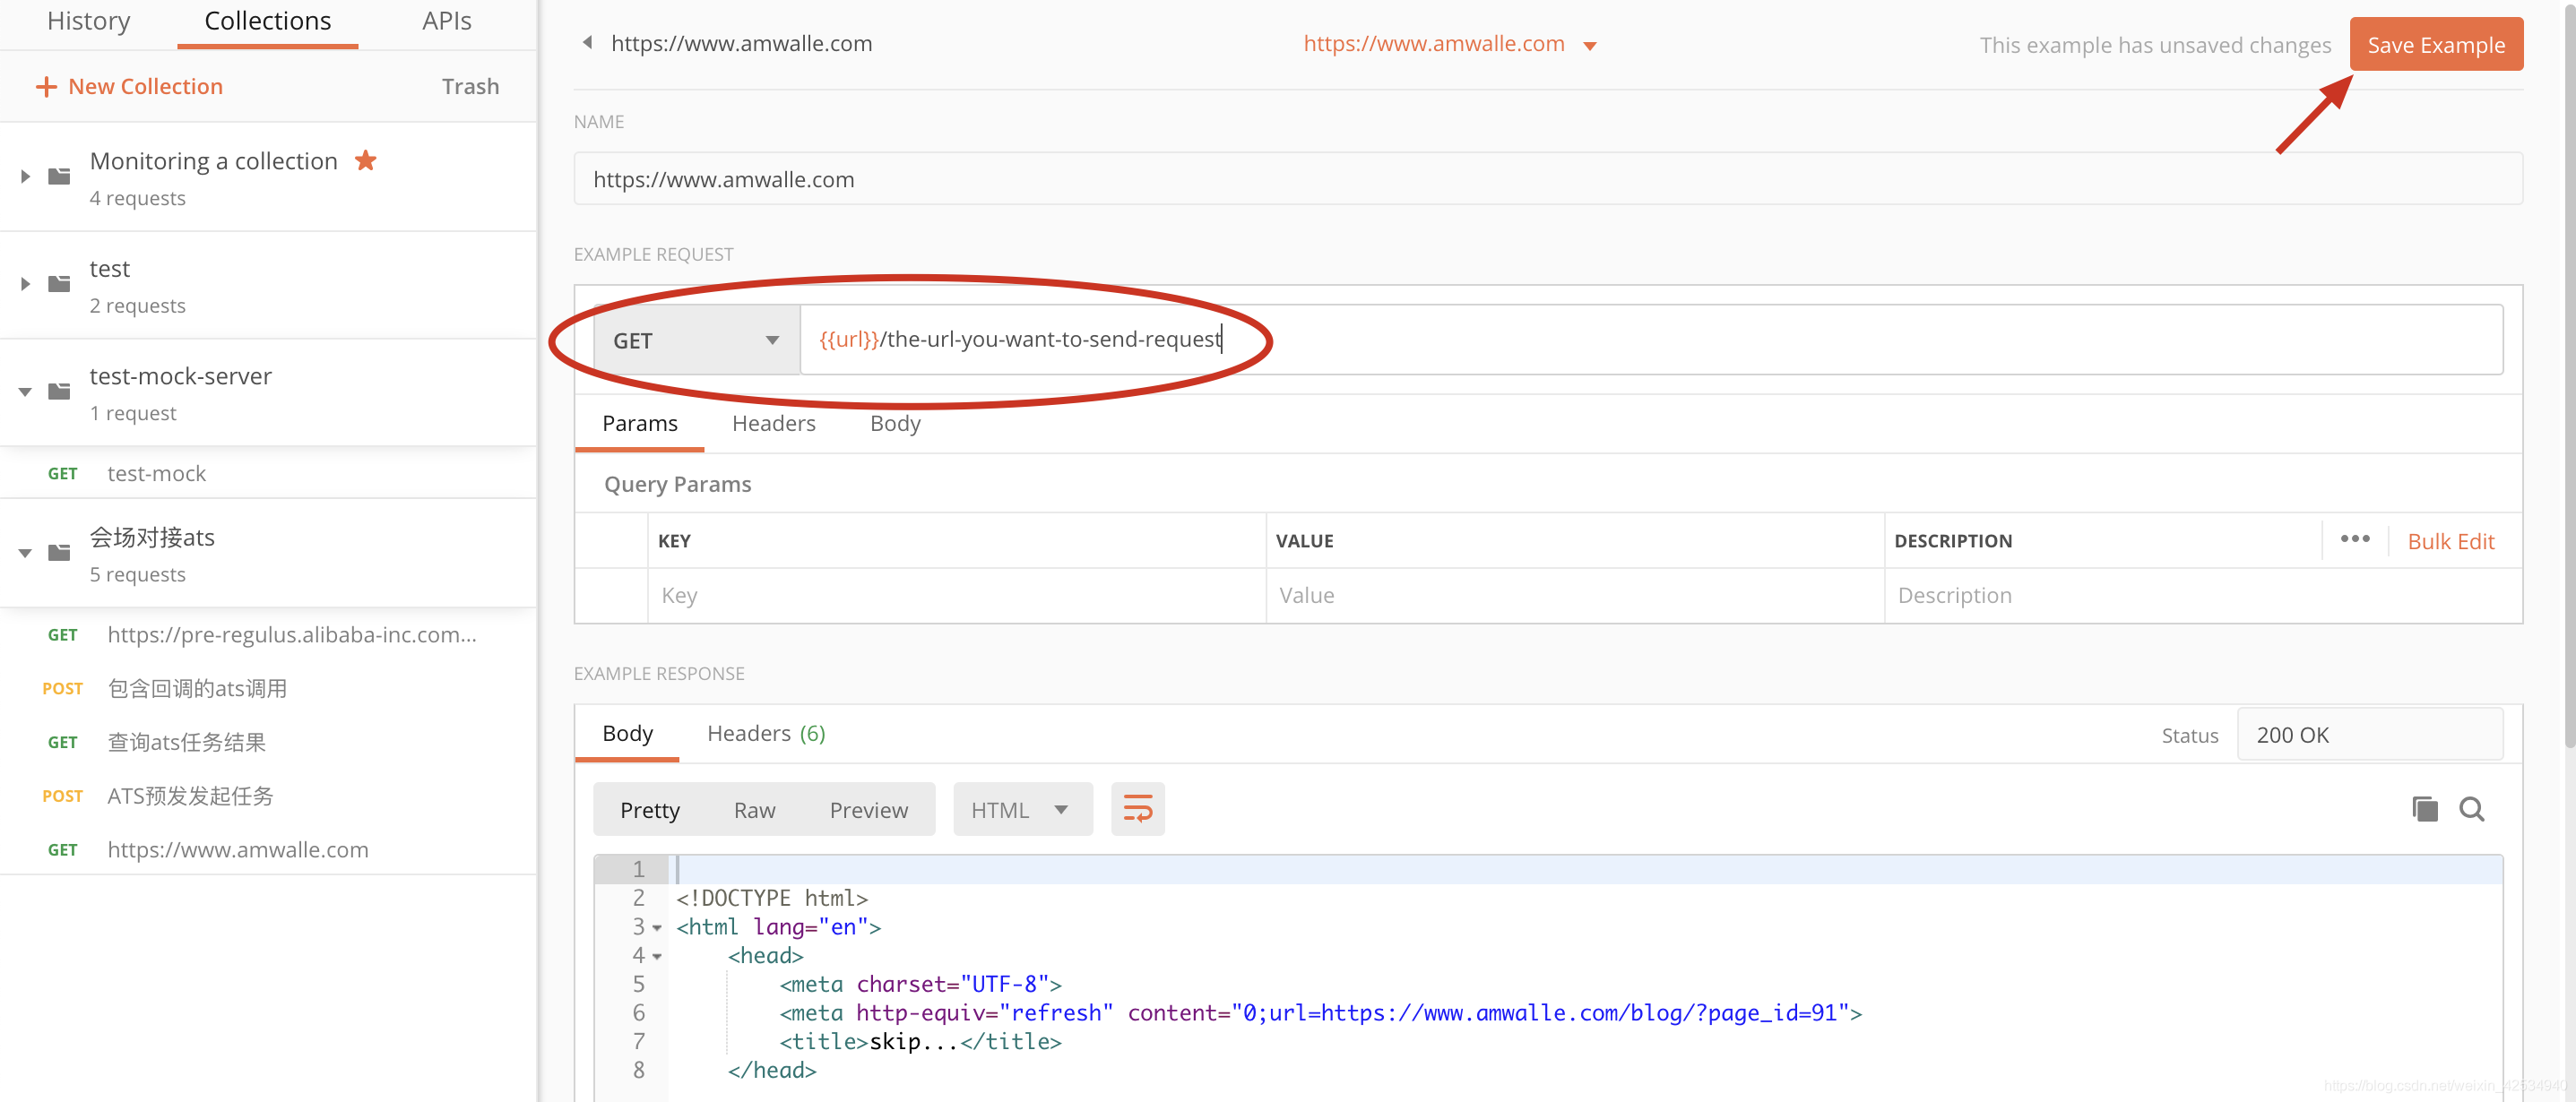Switch response view to Preview
This screenshot has width=2576, height=1102.
coord(869,809)
